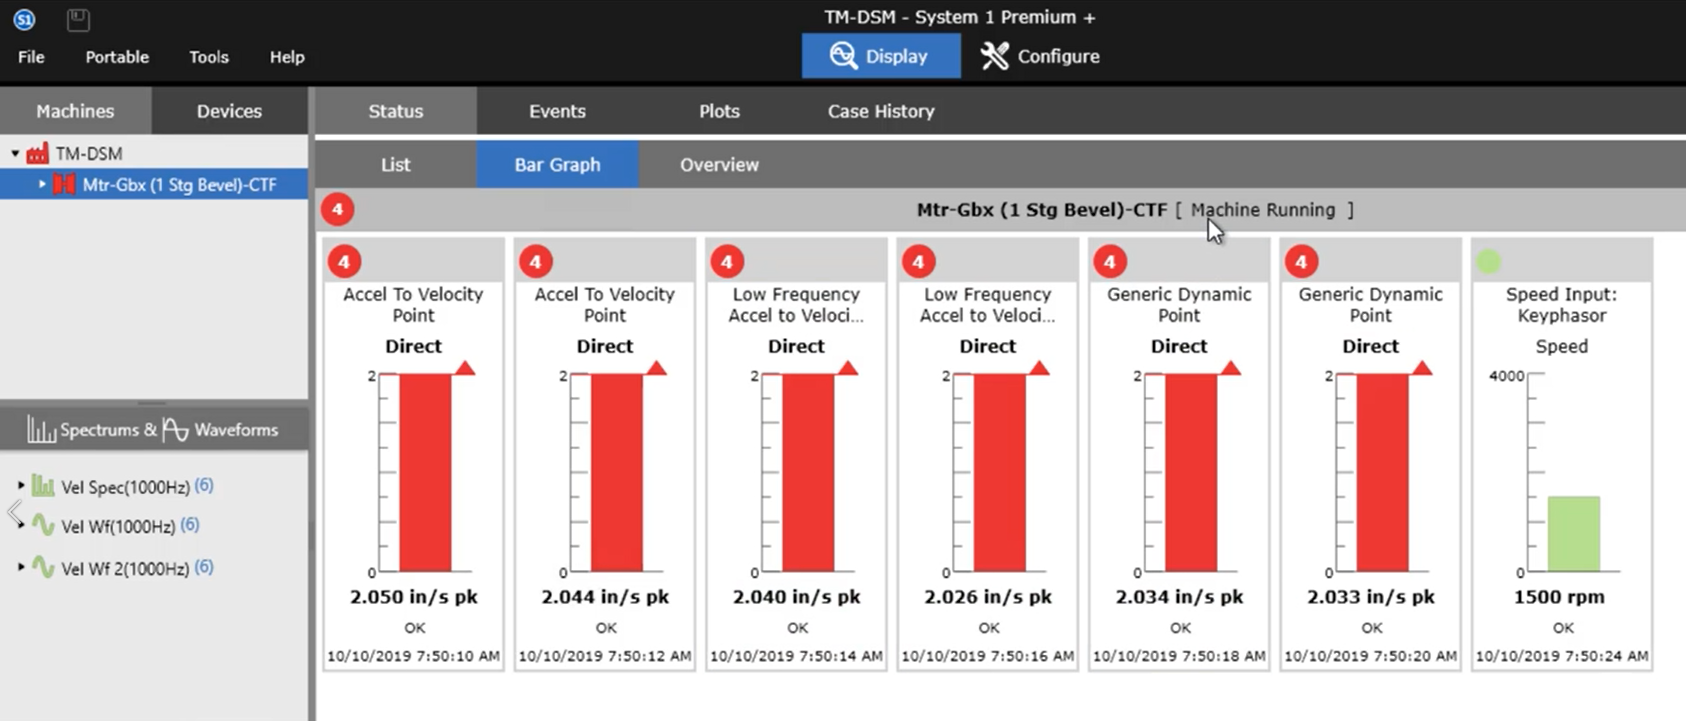Switch to Overview view
Image resolution: width=1686 pixels, height=721 pixels.
point(719,165)
